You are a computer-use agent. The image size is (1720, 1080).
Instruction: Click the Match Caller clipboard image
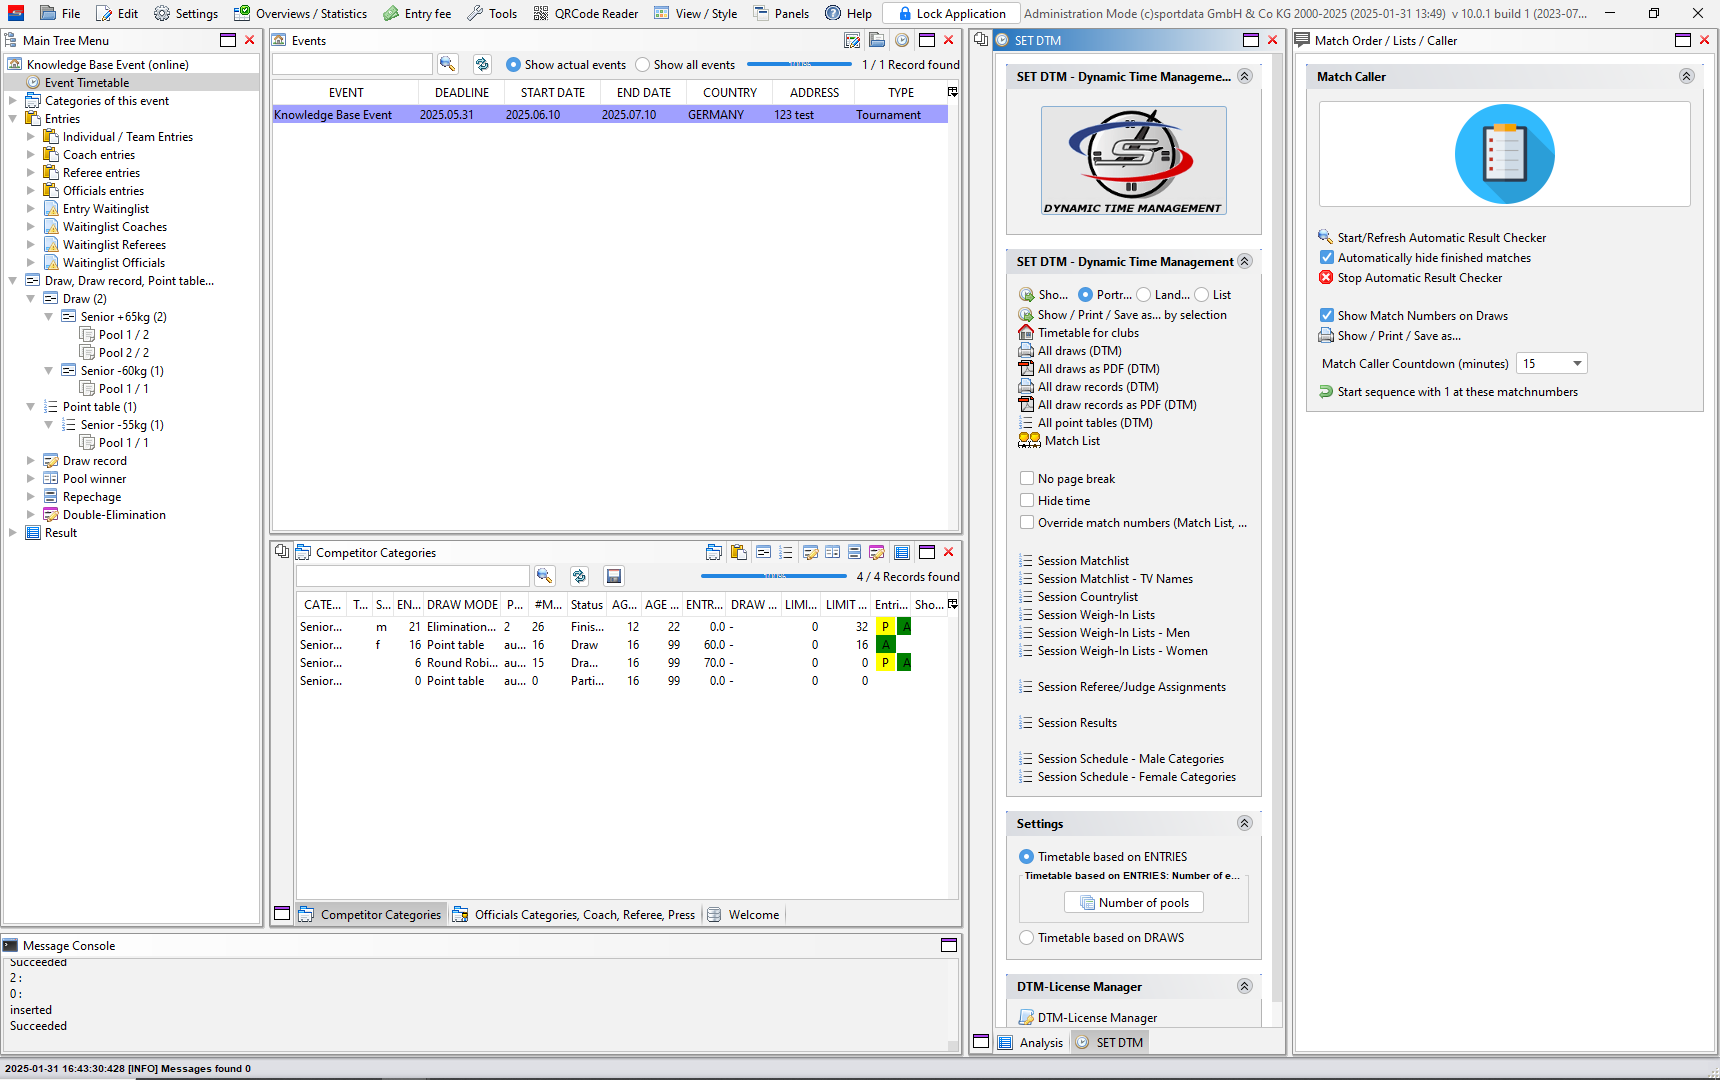1504,154
